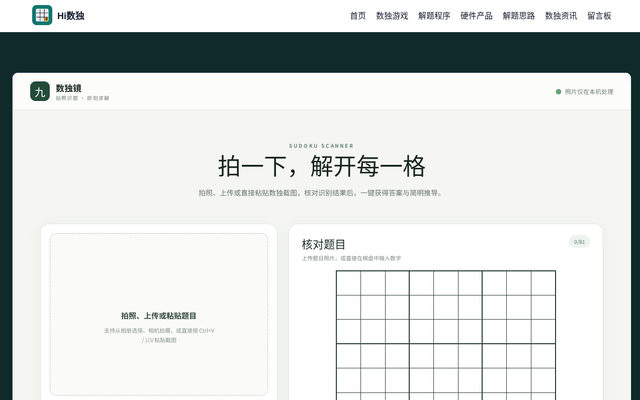The width and height of the screenshot is (640, 400).
Task: Open the 首页 menu item
Action: 358,16
